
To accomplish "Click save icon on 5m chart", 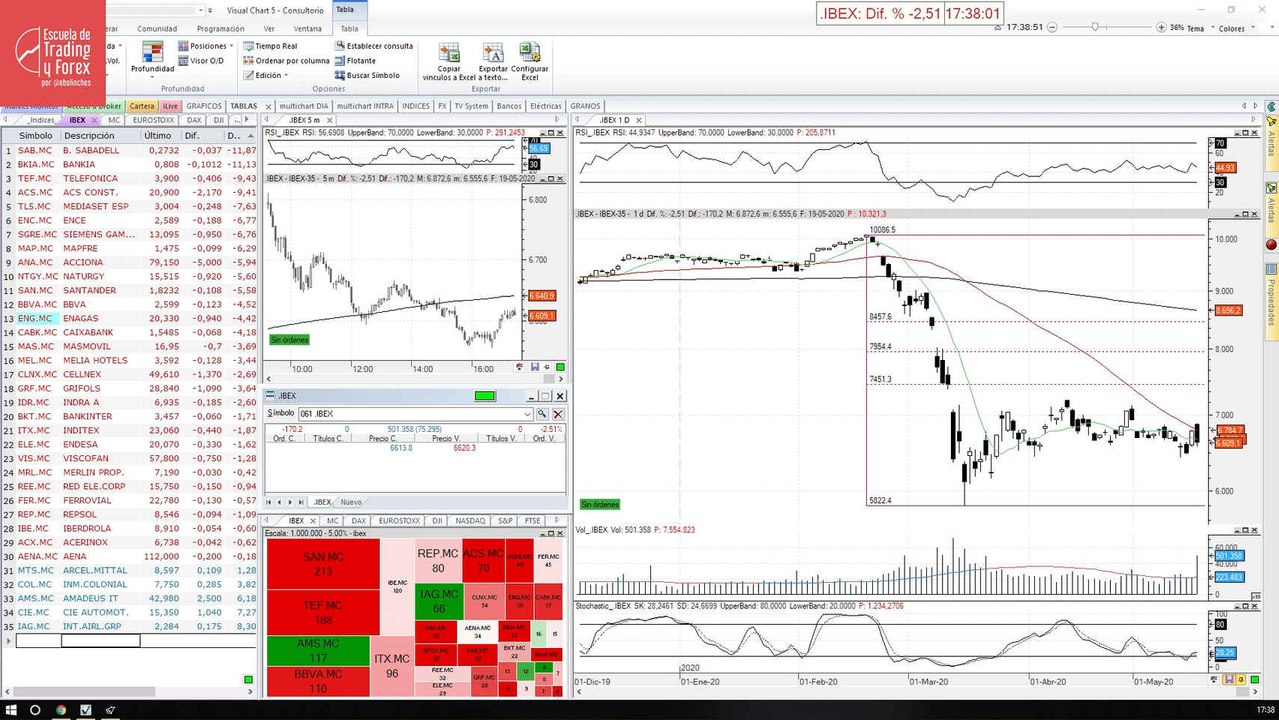I will (x=535, y=367).
